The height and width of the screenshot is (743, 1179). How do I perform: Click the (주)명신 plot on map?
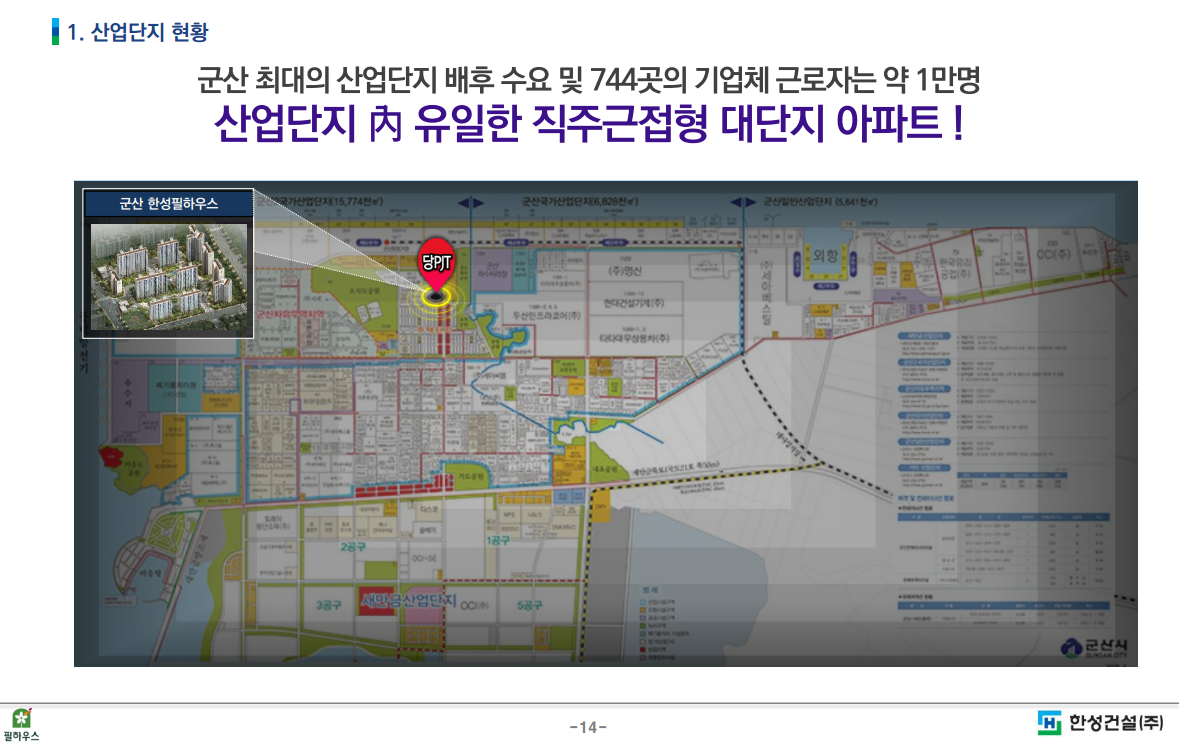626,270
